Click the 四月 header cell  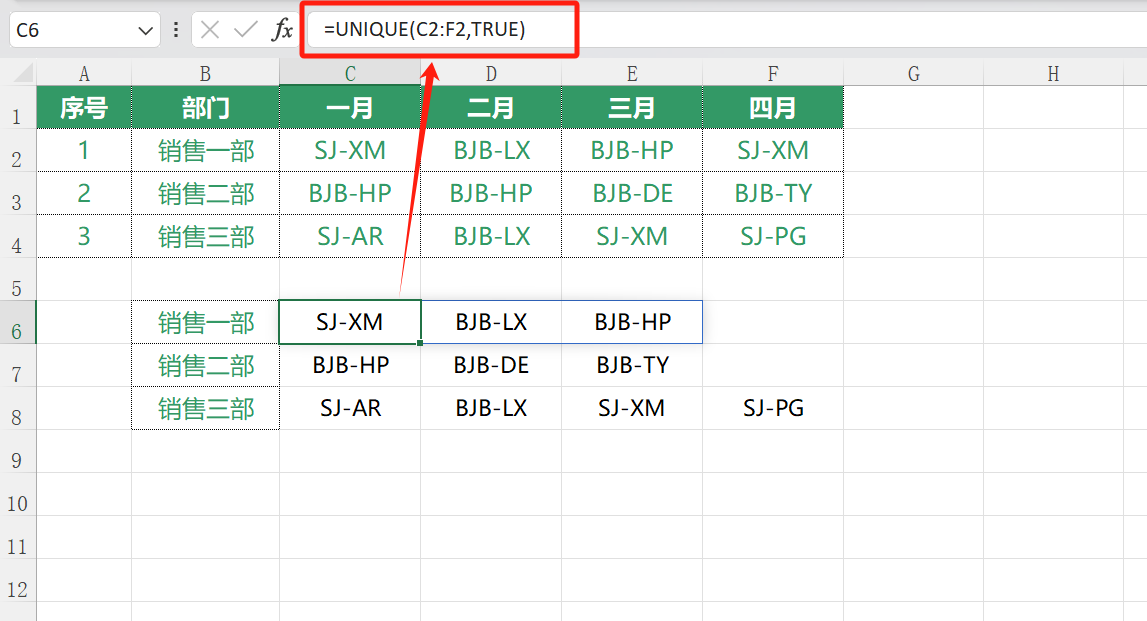click(x=773, y=108)
